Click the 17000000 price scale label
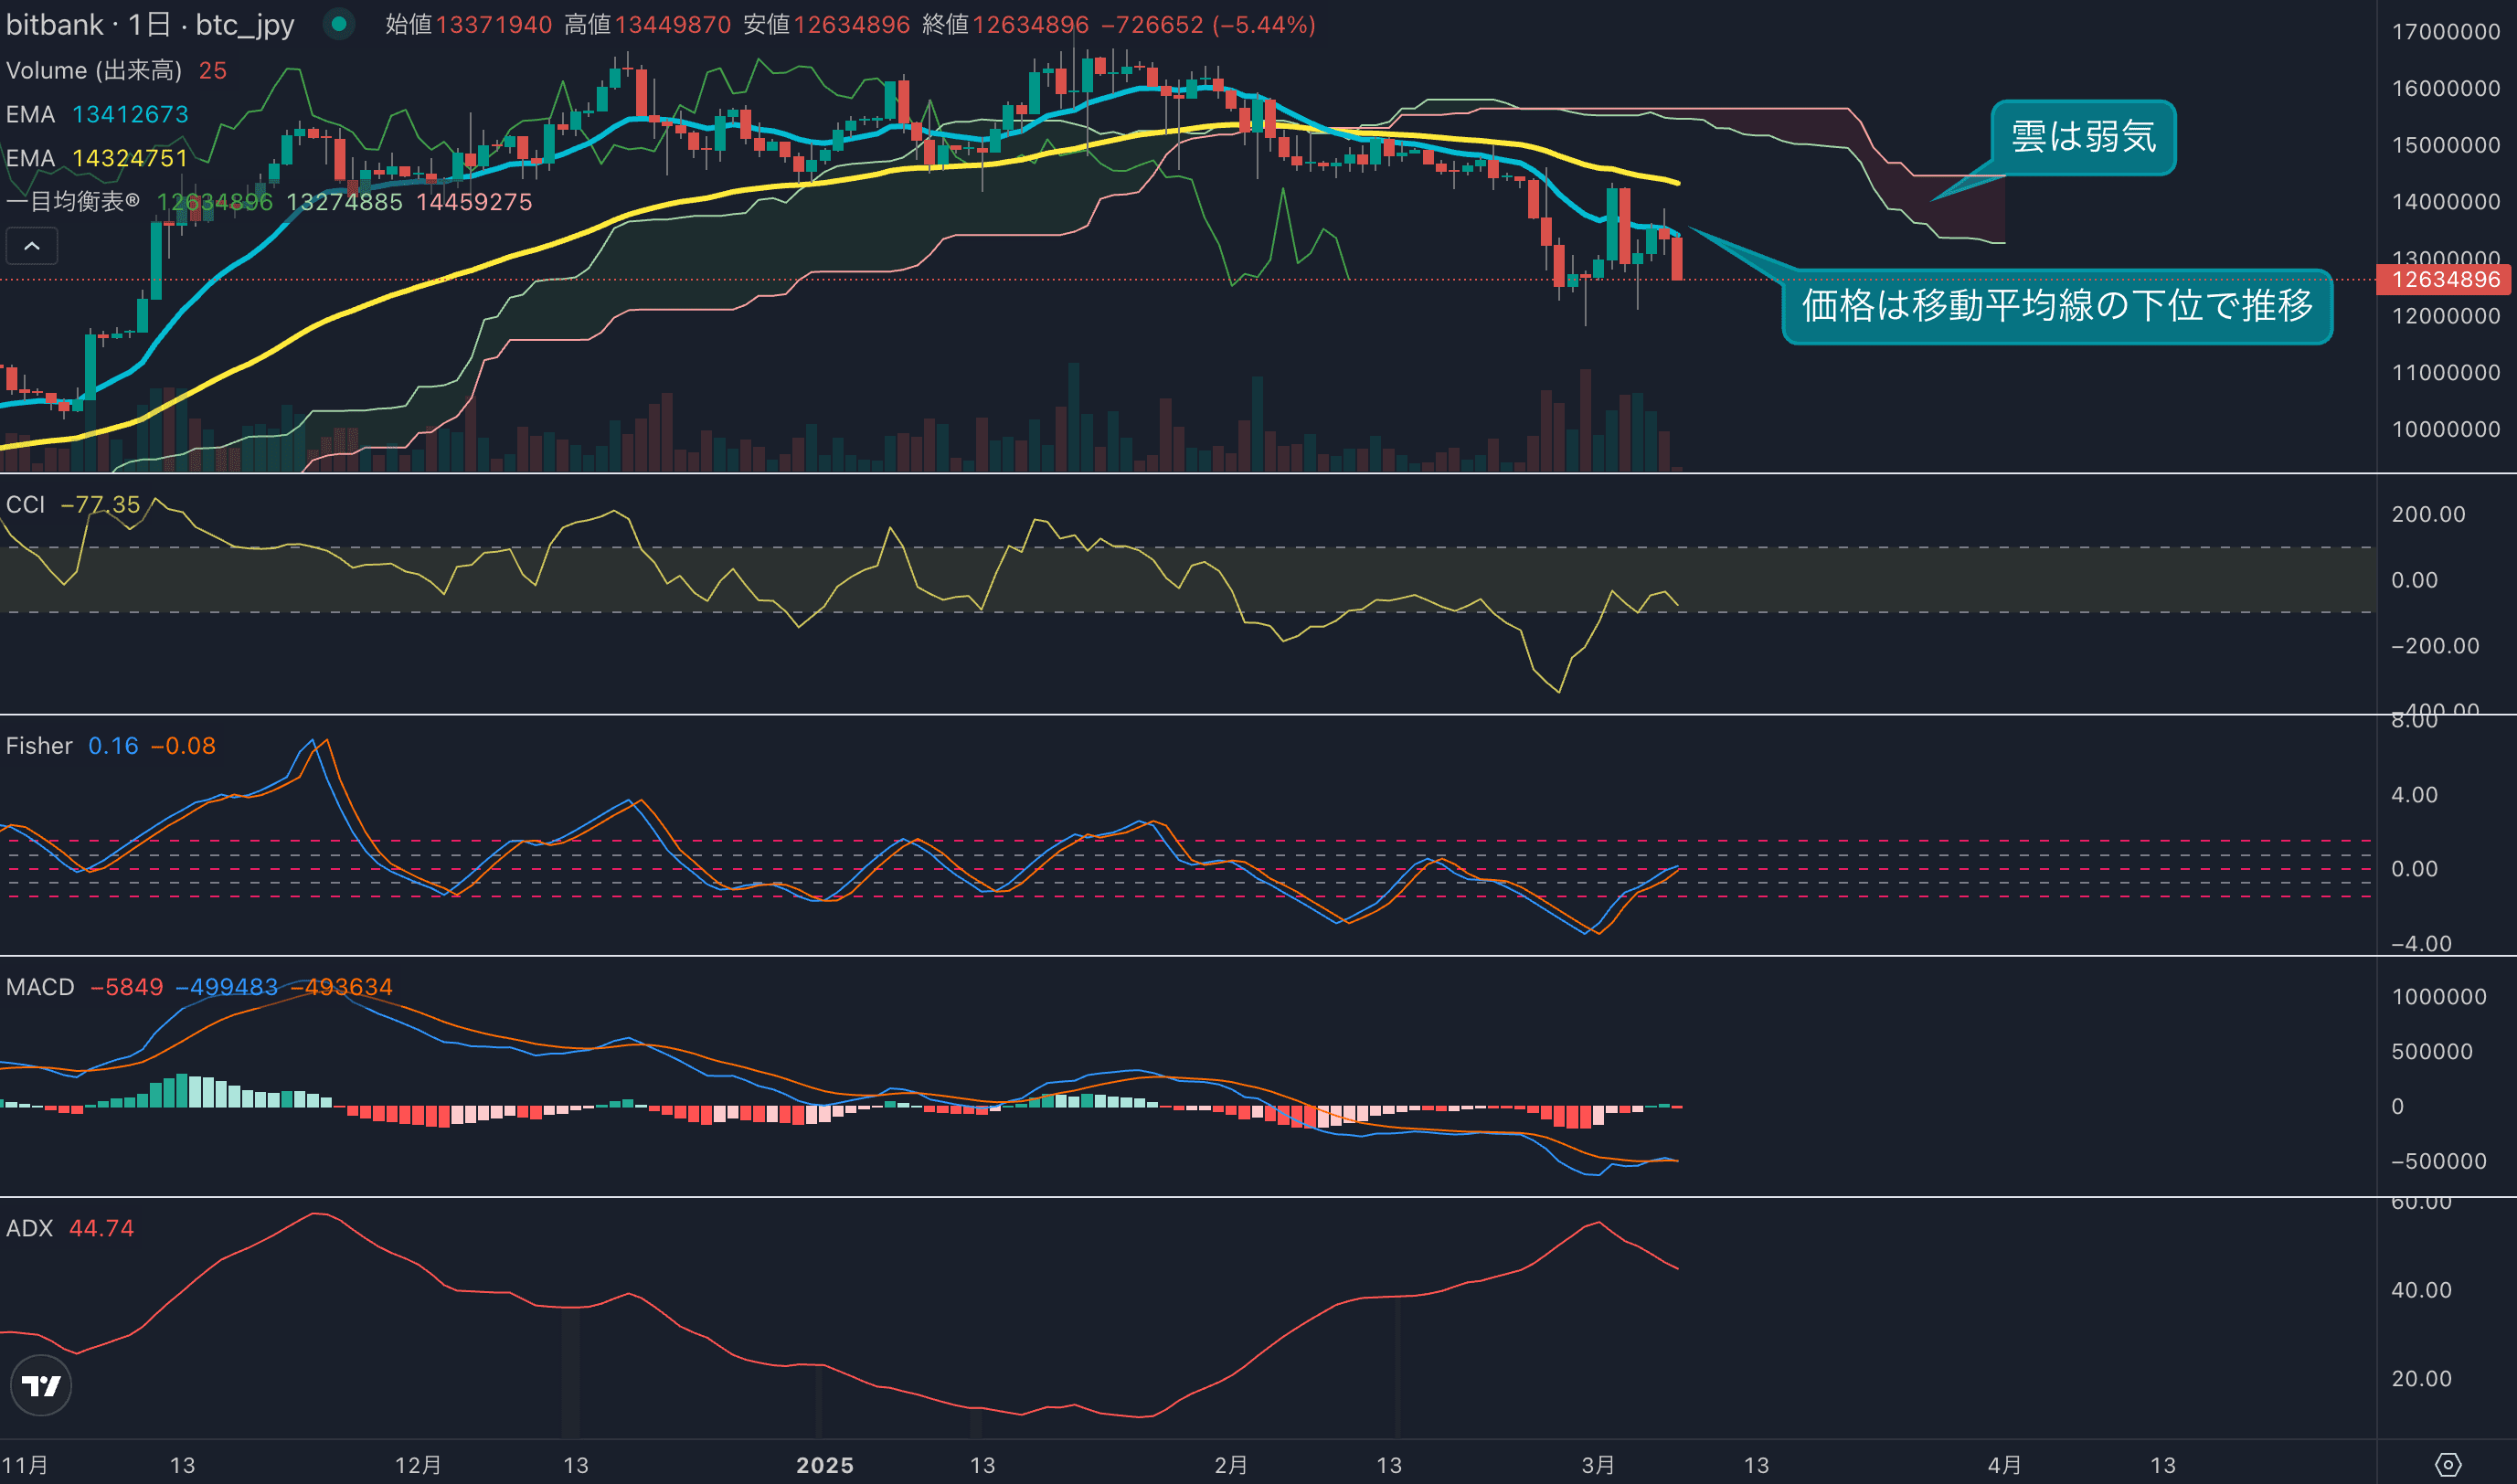 pyautogui.click(x=2445, y=32)
